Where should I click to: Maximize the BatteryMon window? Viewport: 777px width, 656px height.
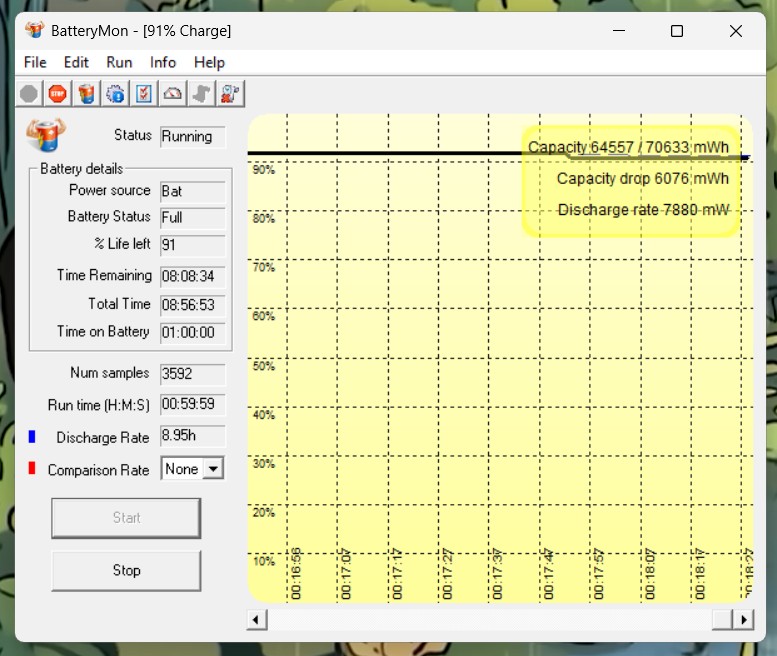677,31
